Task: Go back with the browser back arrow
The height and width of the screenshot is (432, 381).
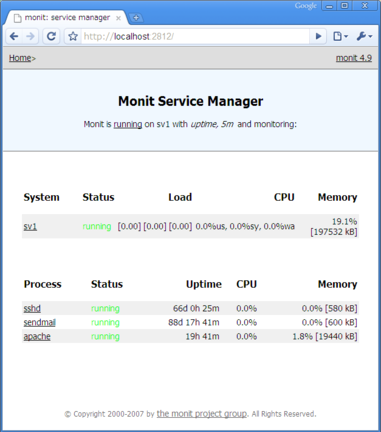Action: [14, 36]
